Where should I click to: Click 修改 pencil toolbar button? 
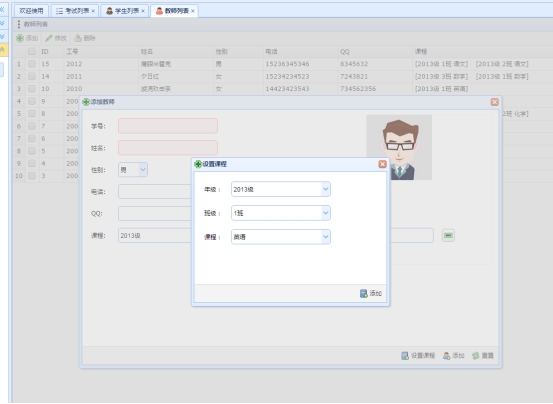coord(56,38)
